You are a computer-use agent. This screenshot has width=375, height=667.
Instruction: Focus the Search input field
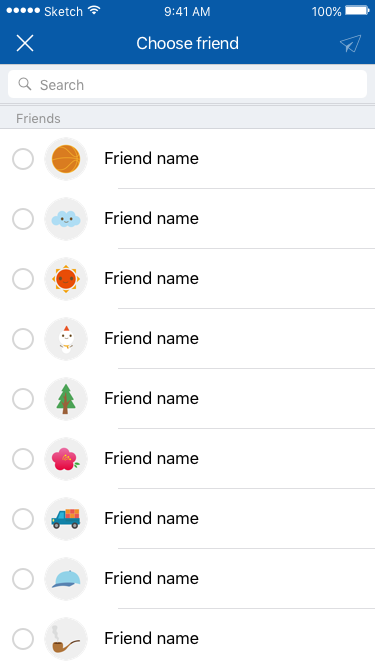(188, 84)
